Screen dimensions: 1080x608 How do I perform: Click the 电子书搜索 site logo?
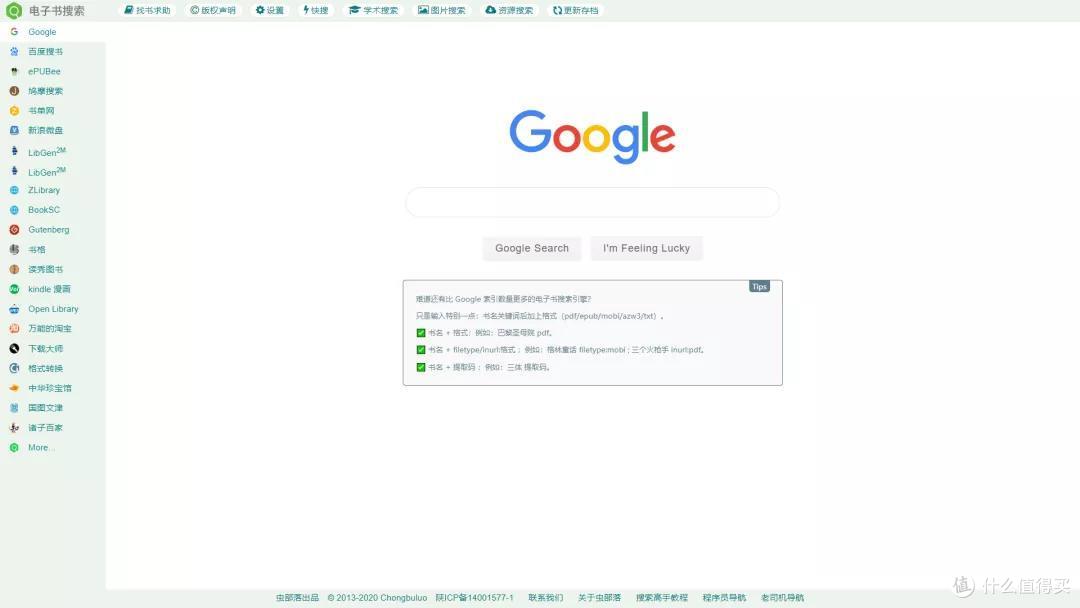(45, 10)
